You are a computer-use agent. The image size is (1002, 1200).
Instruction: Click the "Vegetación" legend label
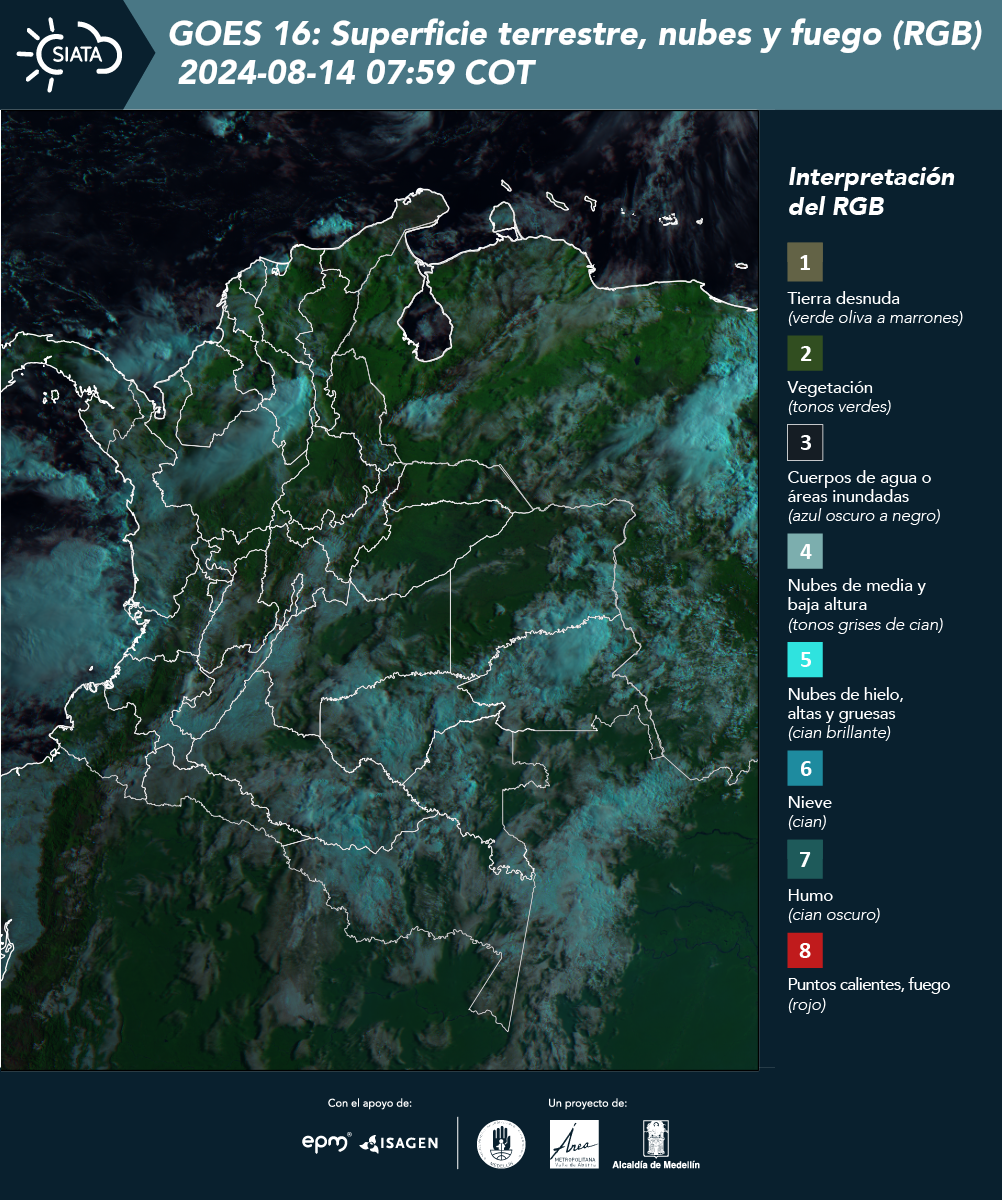(x=830, y=387)
